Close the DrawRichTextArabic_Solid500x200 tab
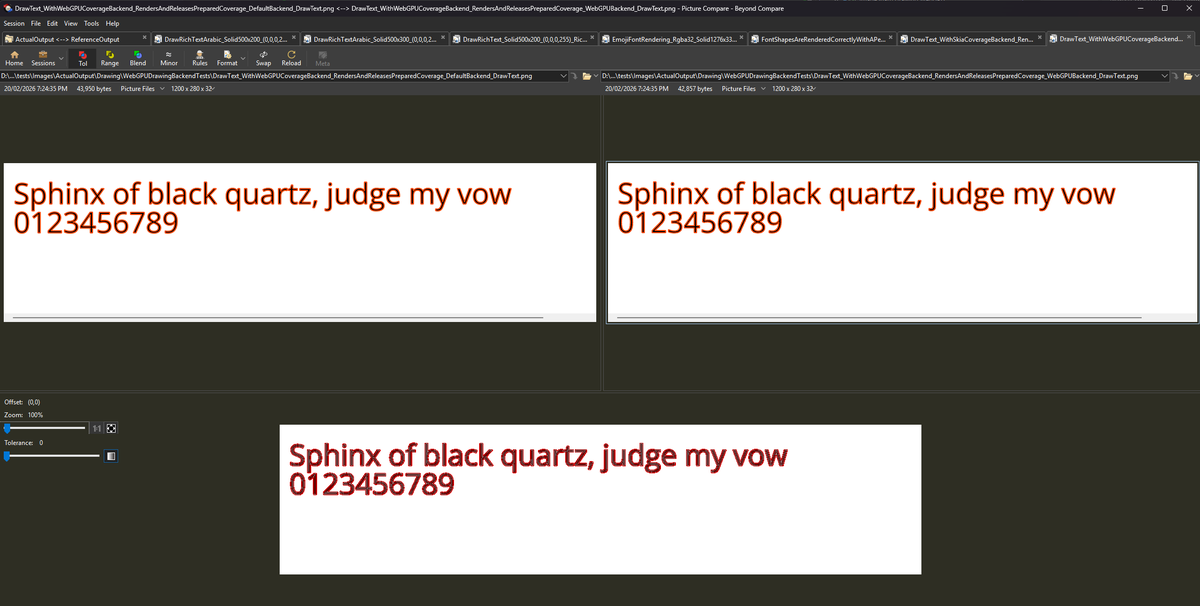Viewport: 1200px width, 606px height. click(x=294, y=39)
